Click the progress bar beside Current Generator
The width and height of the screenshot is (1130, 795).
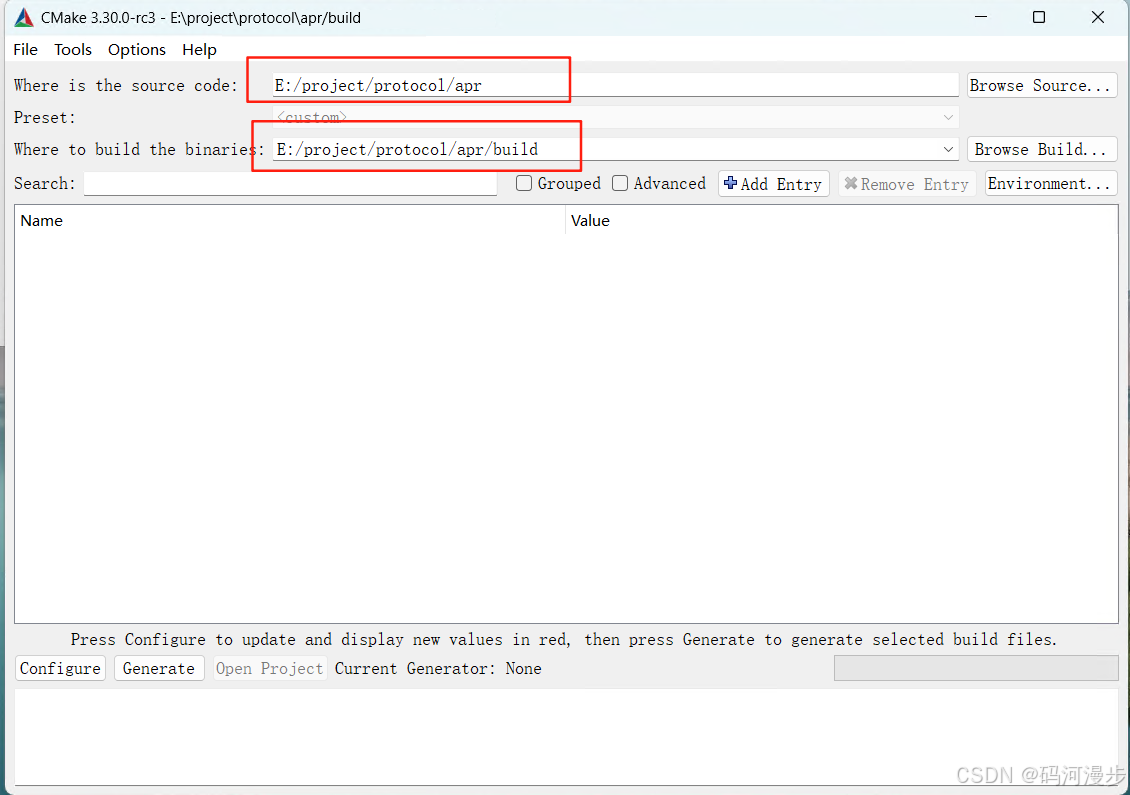976,668
